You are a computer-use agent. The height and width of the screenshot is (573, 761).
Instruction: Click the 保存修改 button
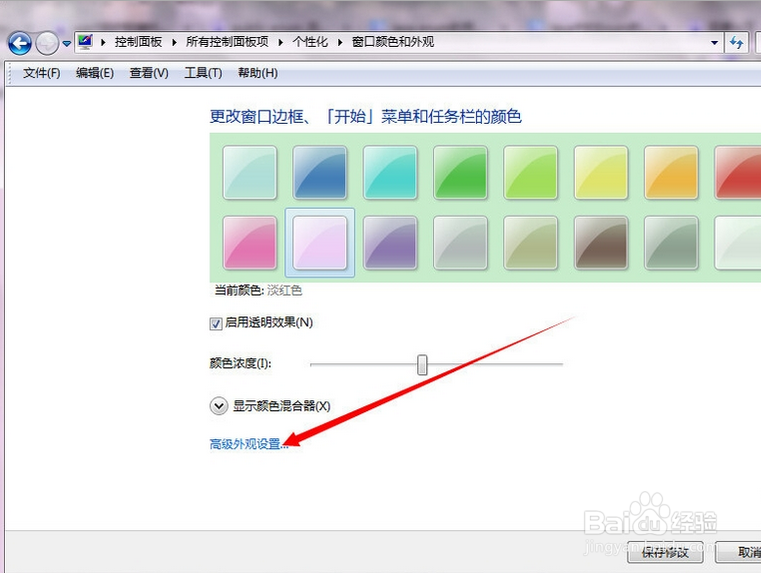click(665, 553)
